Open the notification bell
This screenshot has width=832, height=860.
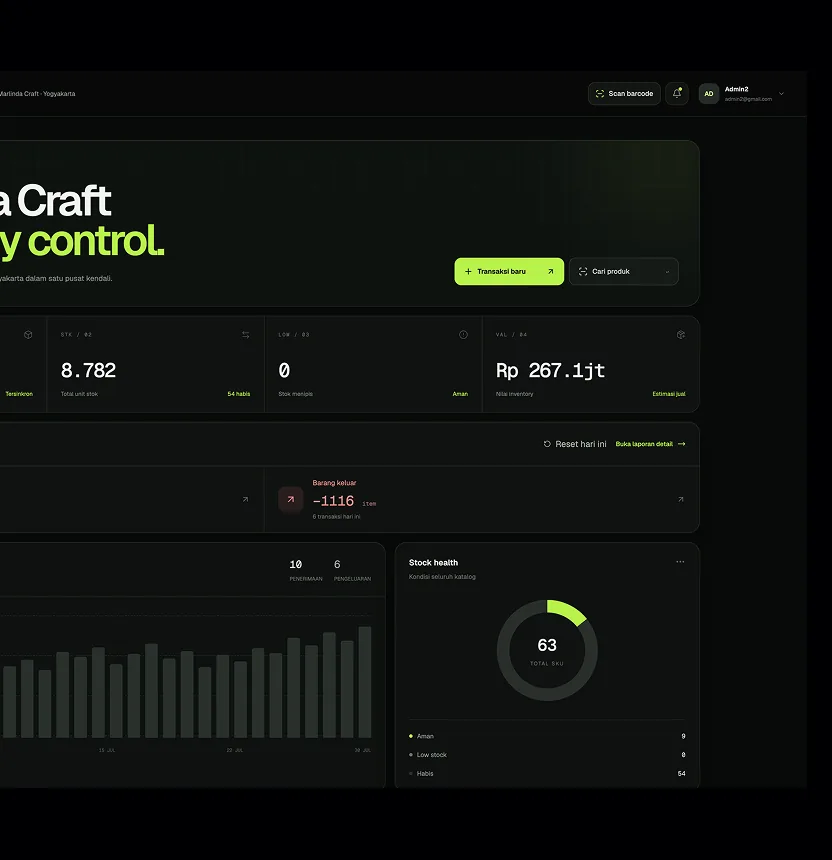(x=677, y=94)
